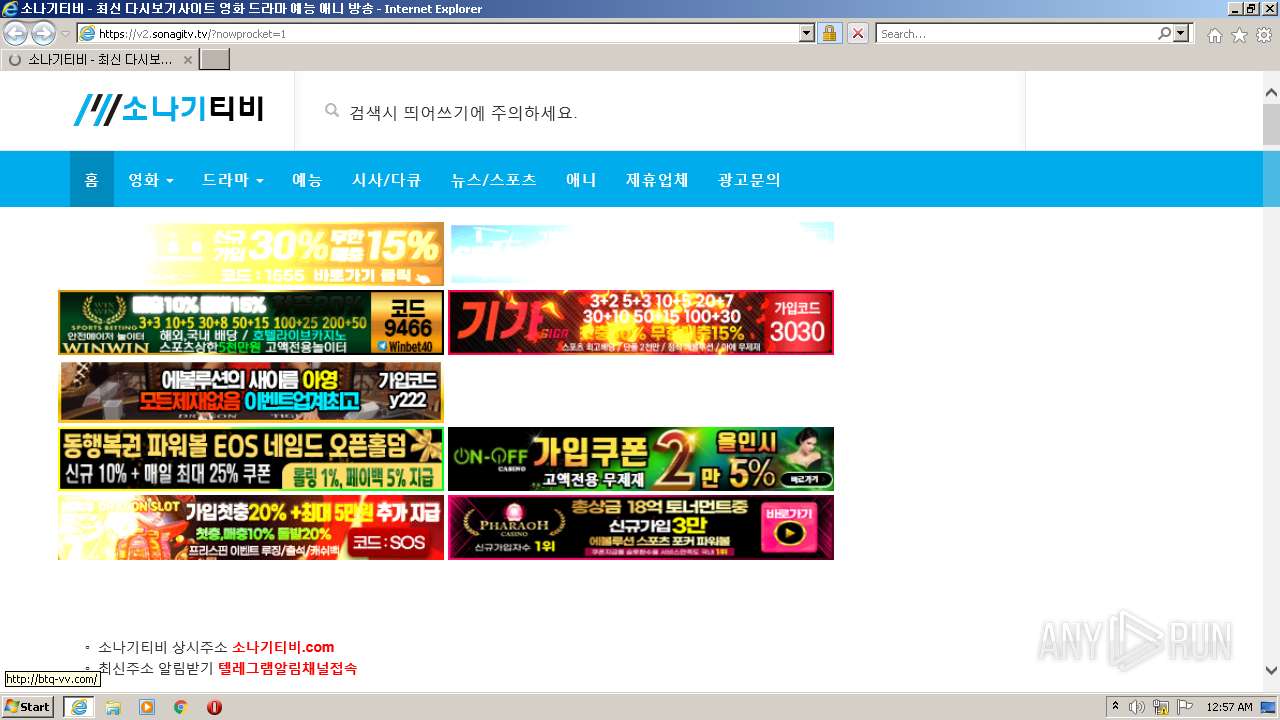Expand the search provider dropdown arrow
Screen dimensions: 1280x720
point(1182,33)
